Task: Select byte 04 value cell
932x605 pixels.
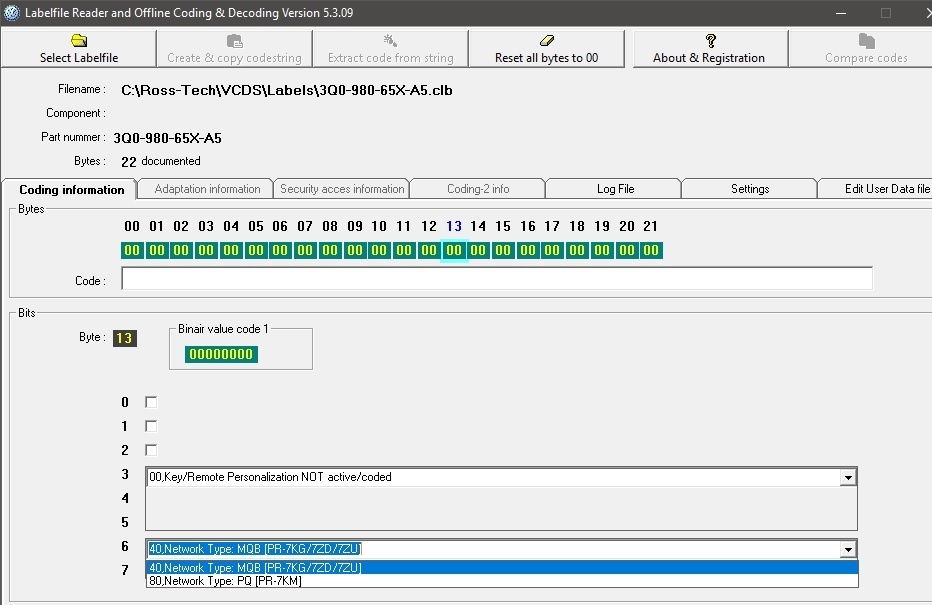Action: [x=231, y=250]
